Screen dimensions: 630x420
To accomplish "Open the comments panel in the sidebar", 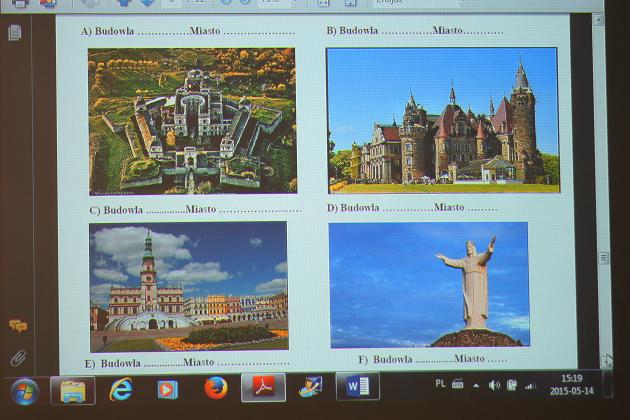I will (17, 326).
